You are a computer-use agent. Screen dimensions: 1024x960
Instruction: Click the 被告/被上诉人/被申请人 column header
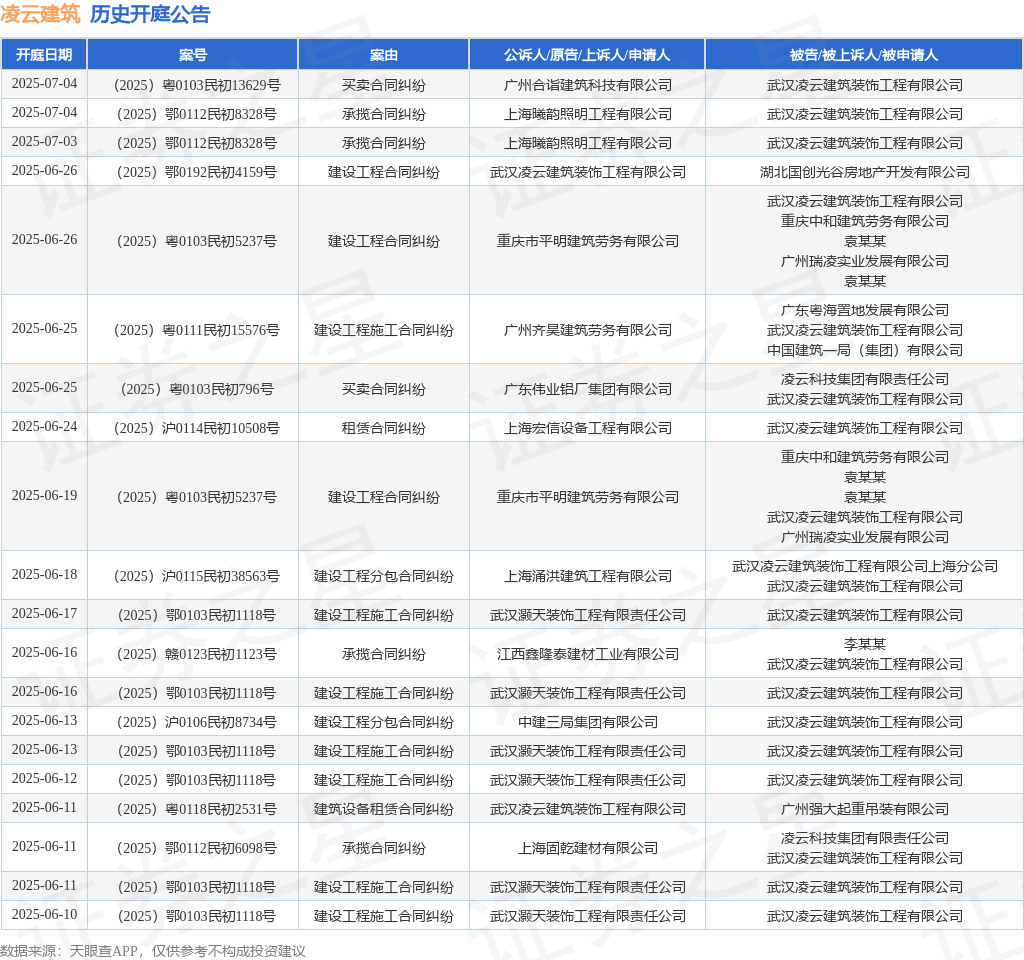pos(864,55)
